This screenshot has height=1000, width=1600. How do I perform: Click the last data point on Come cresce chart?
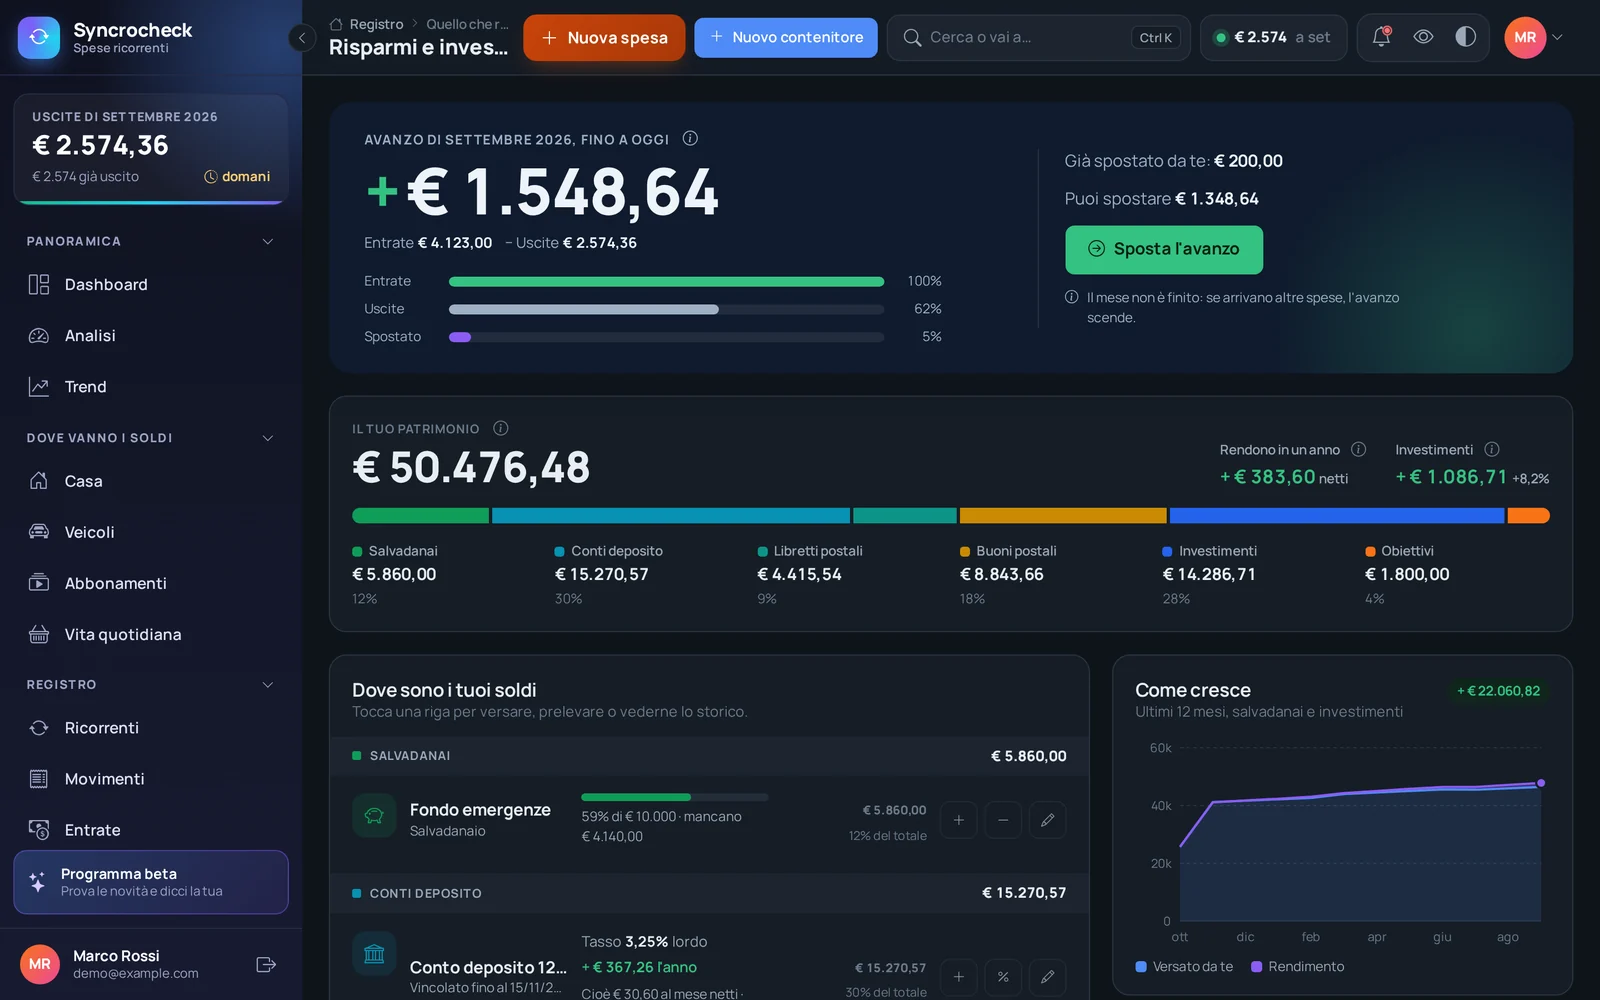(x=1541, y=783)
